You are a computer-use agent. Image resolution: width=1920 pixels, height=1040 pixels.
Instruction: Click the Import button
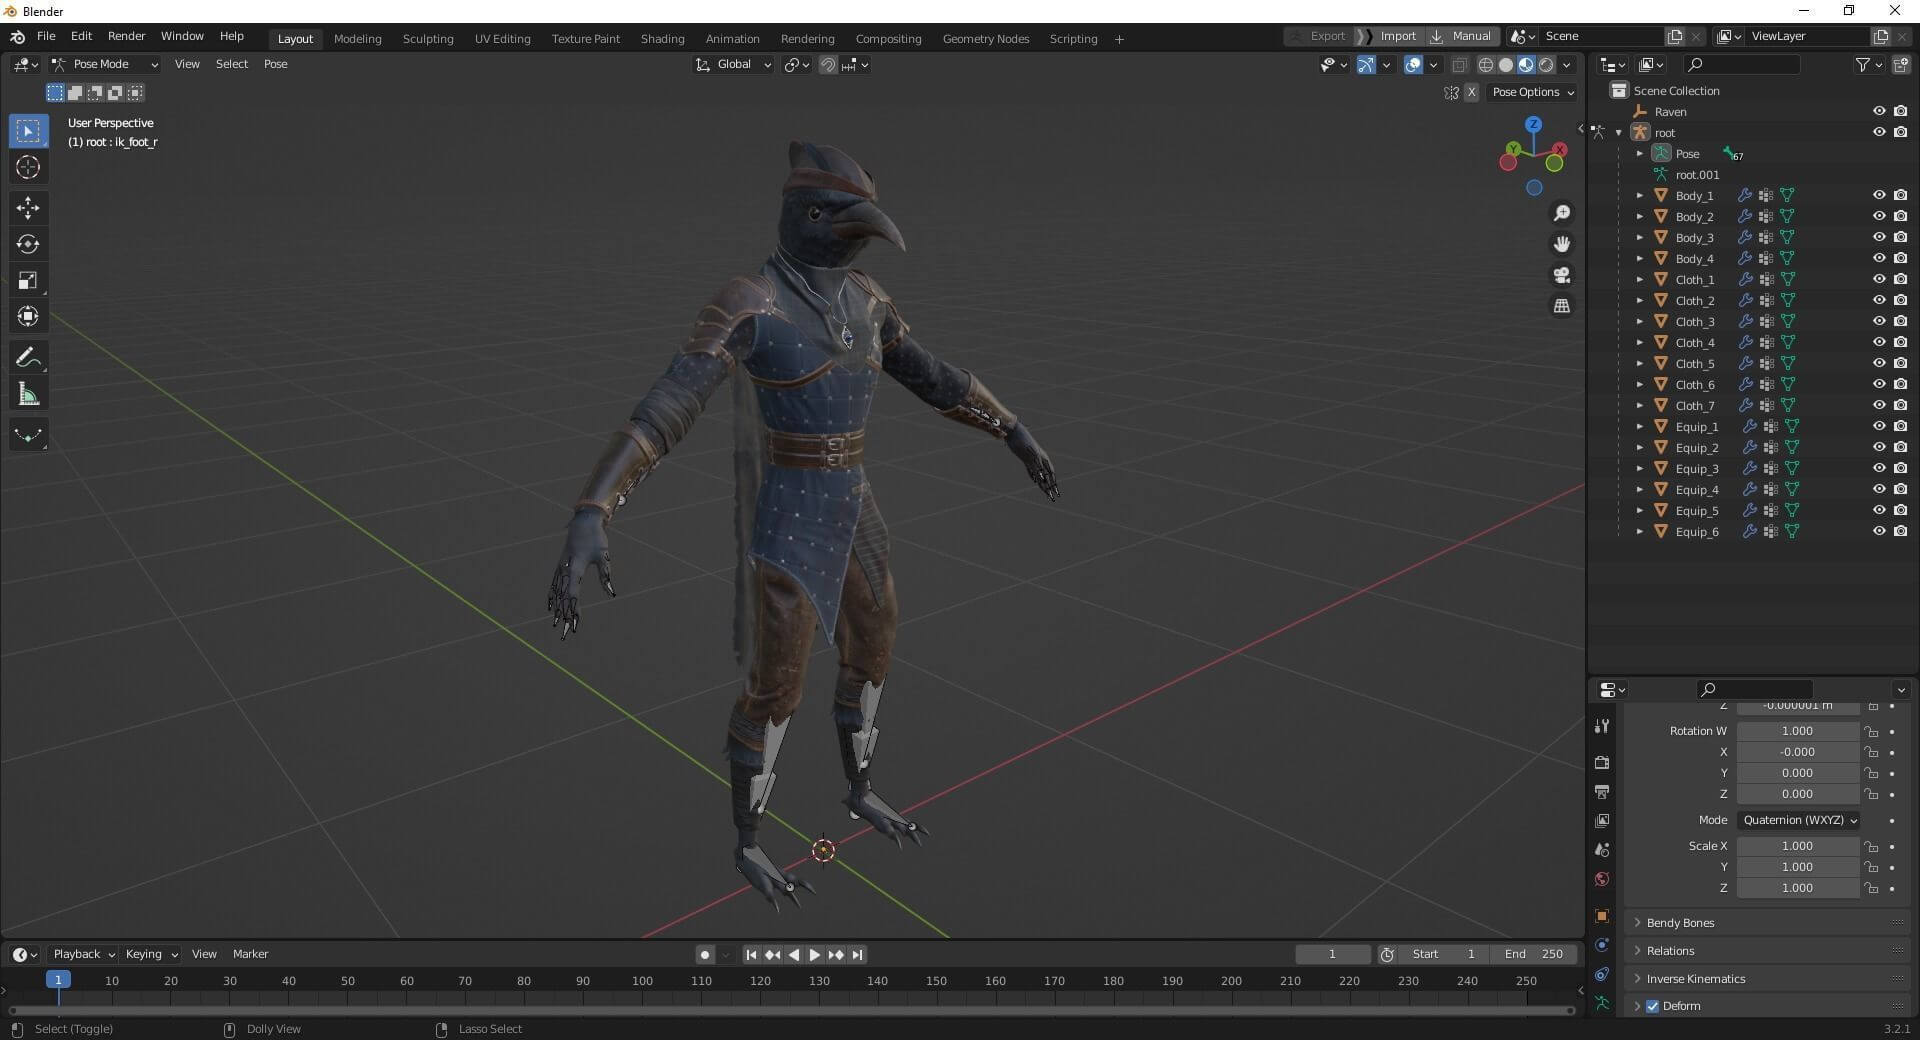point(1397,36)
